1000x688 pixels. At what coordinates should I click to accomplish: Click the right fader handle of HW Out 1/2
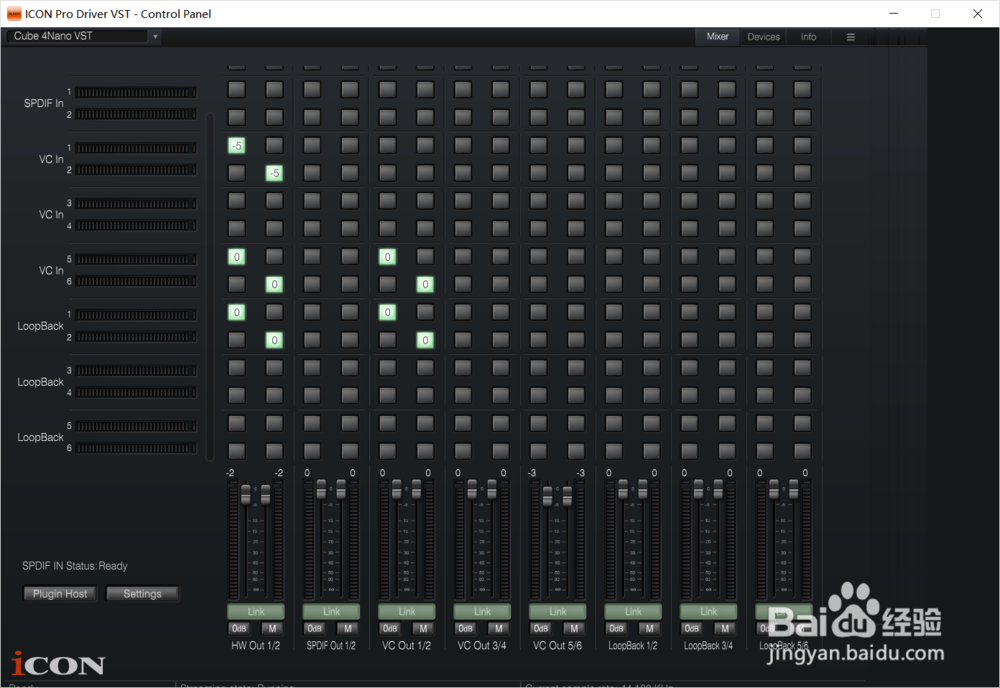(265, 494)
